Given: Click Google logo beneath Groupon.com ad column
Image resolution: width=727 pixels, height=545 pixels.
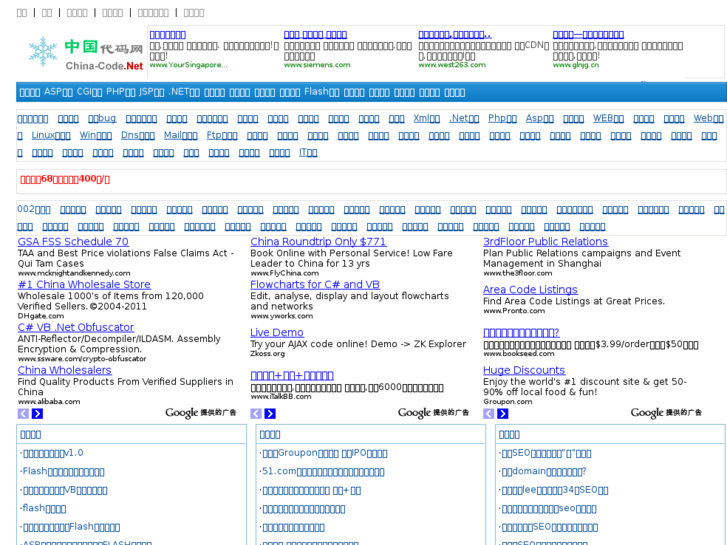Looking at the screenshot, I should [x=647, y=413].
